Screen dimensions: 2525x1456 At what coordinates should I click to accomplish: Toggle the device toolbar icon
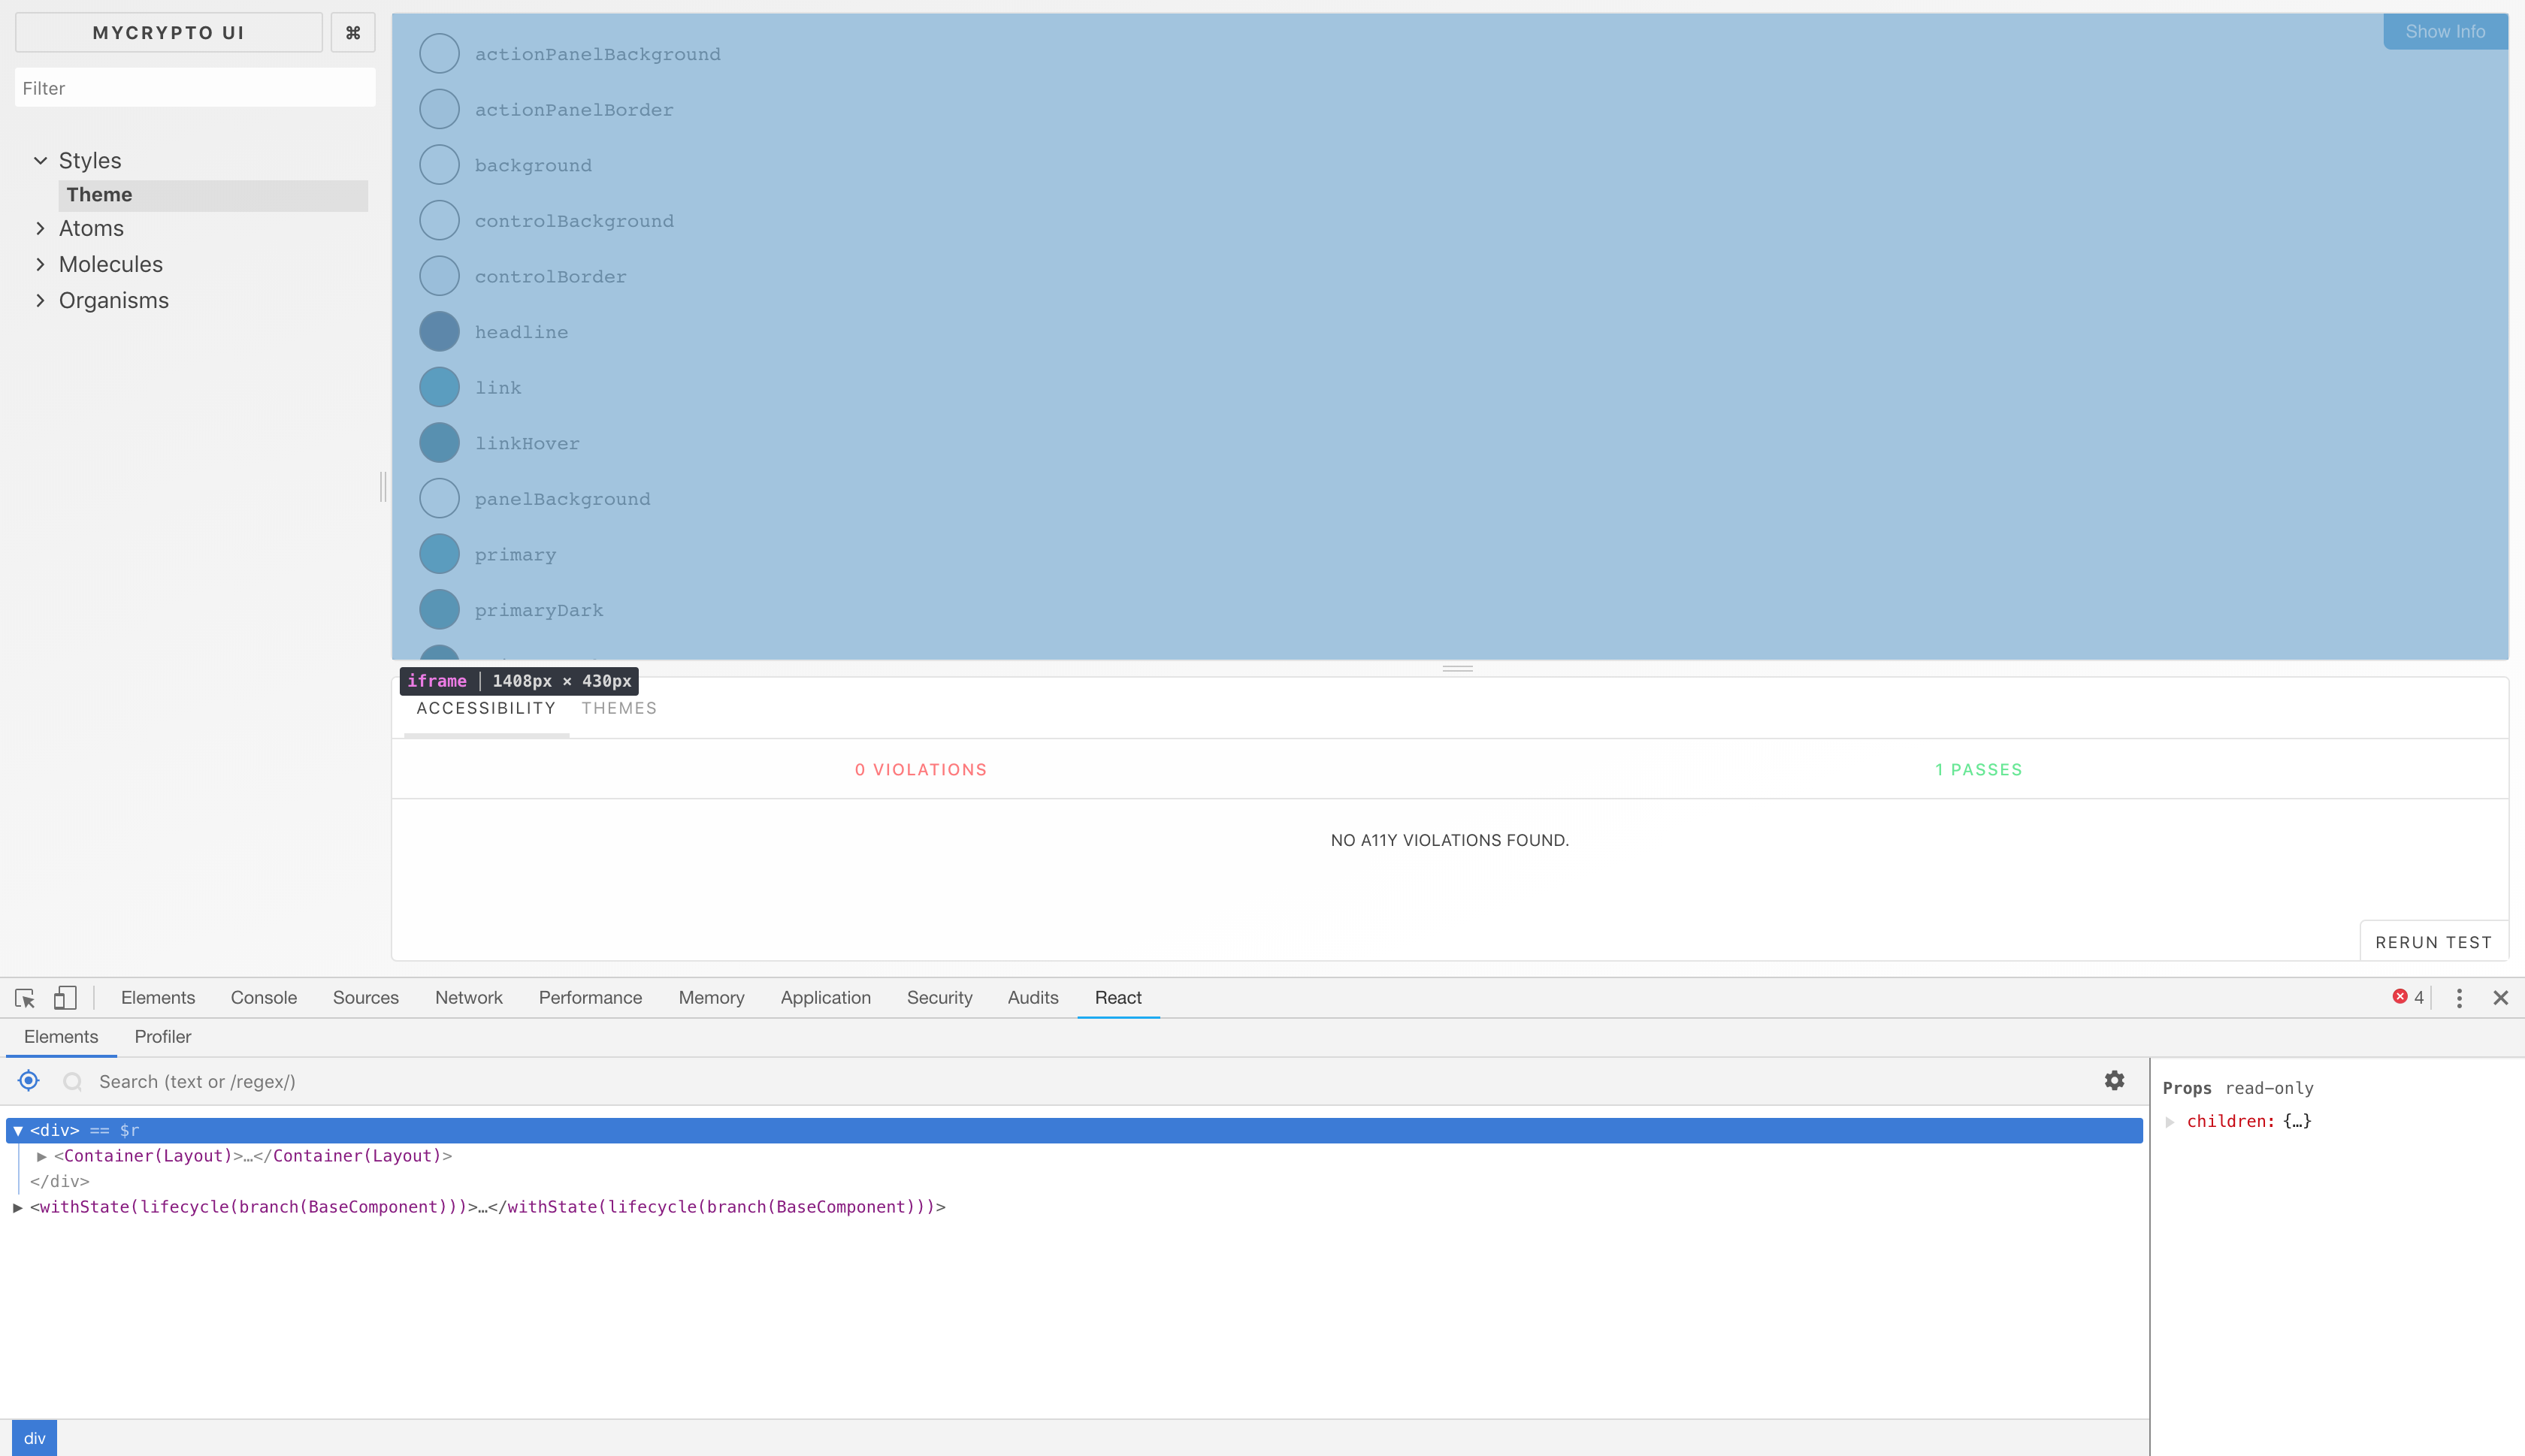pos(65,997)
